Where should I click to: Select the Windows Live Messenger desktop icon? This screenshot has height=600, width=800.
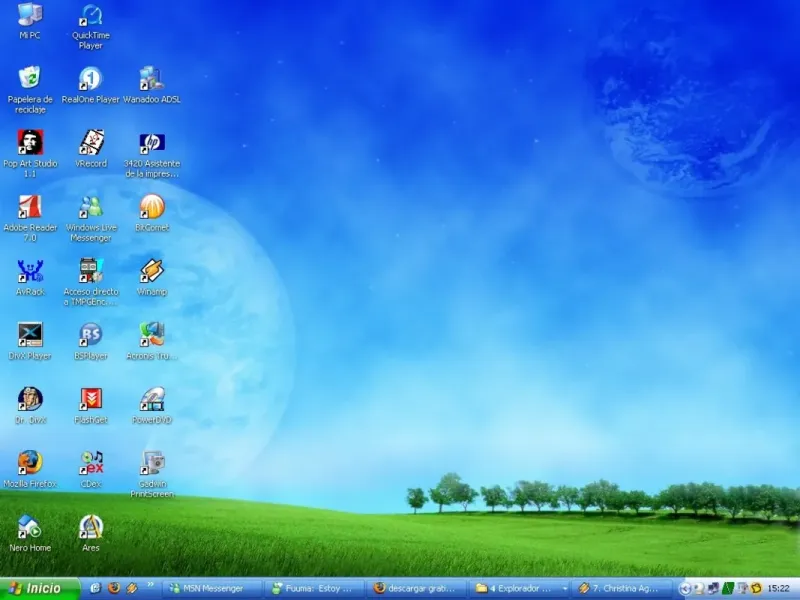tap(91, 218)
